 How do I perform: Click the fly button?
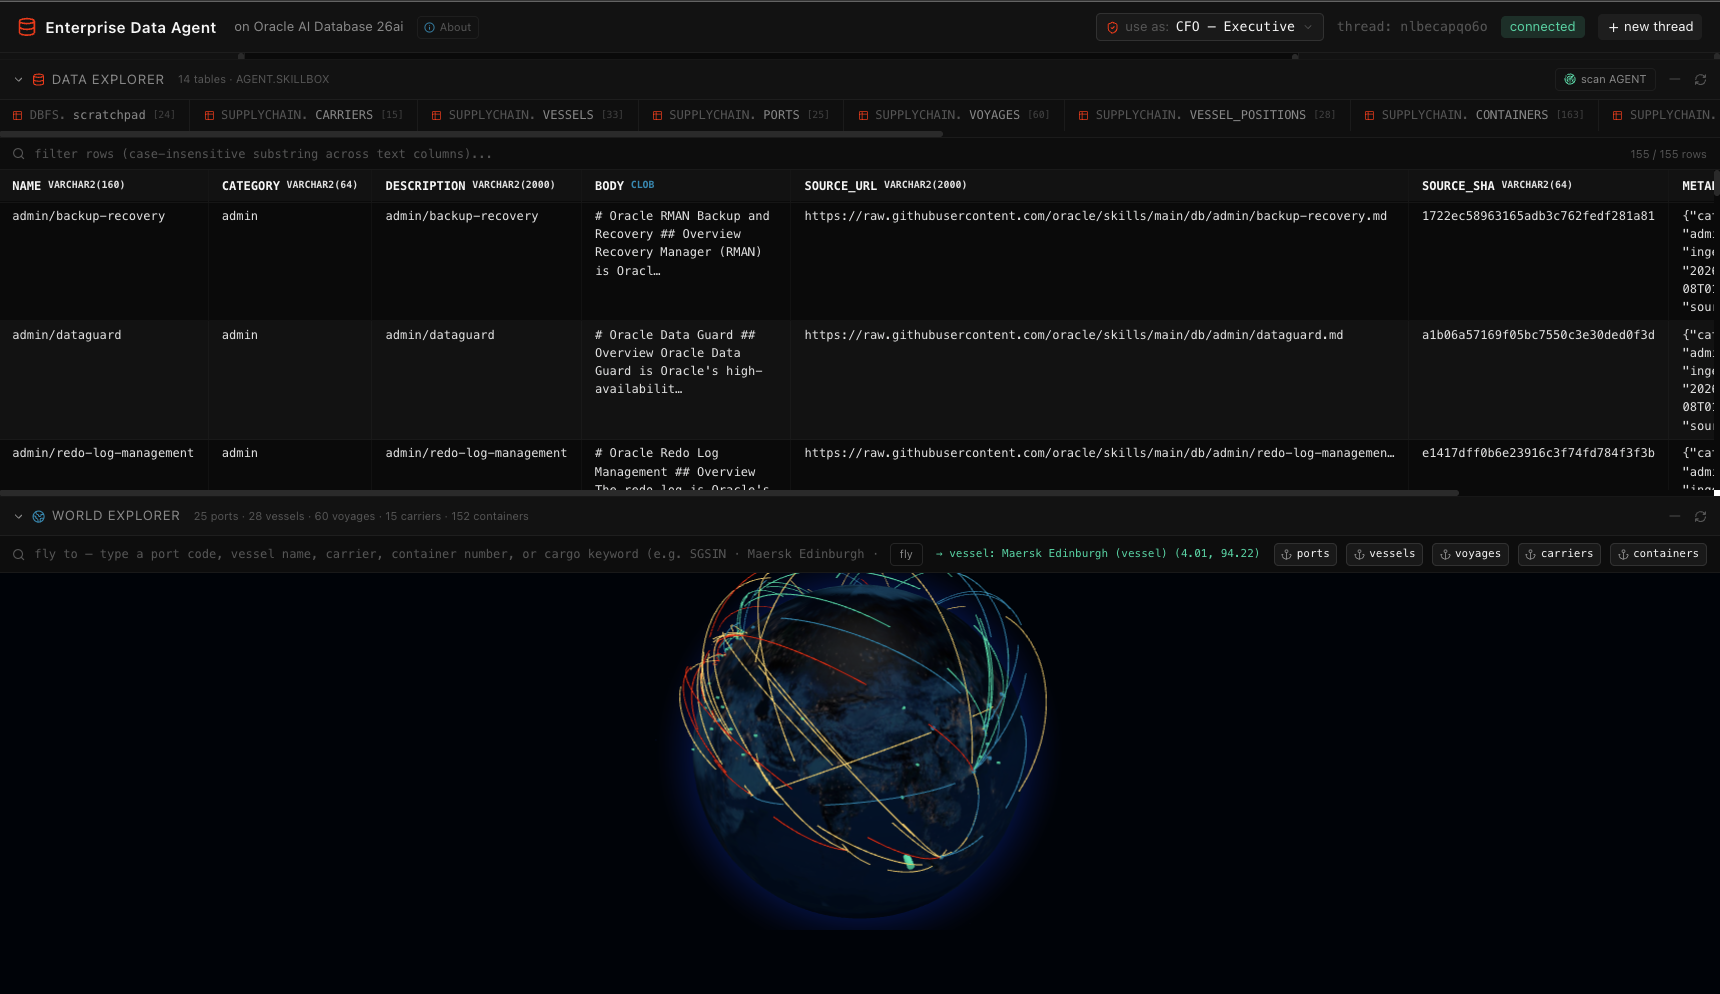[x=906, y=554]
